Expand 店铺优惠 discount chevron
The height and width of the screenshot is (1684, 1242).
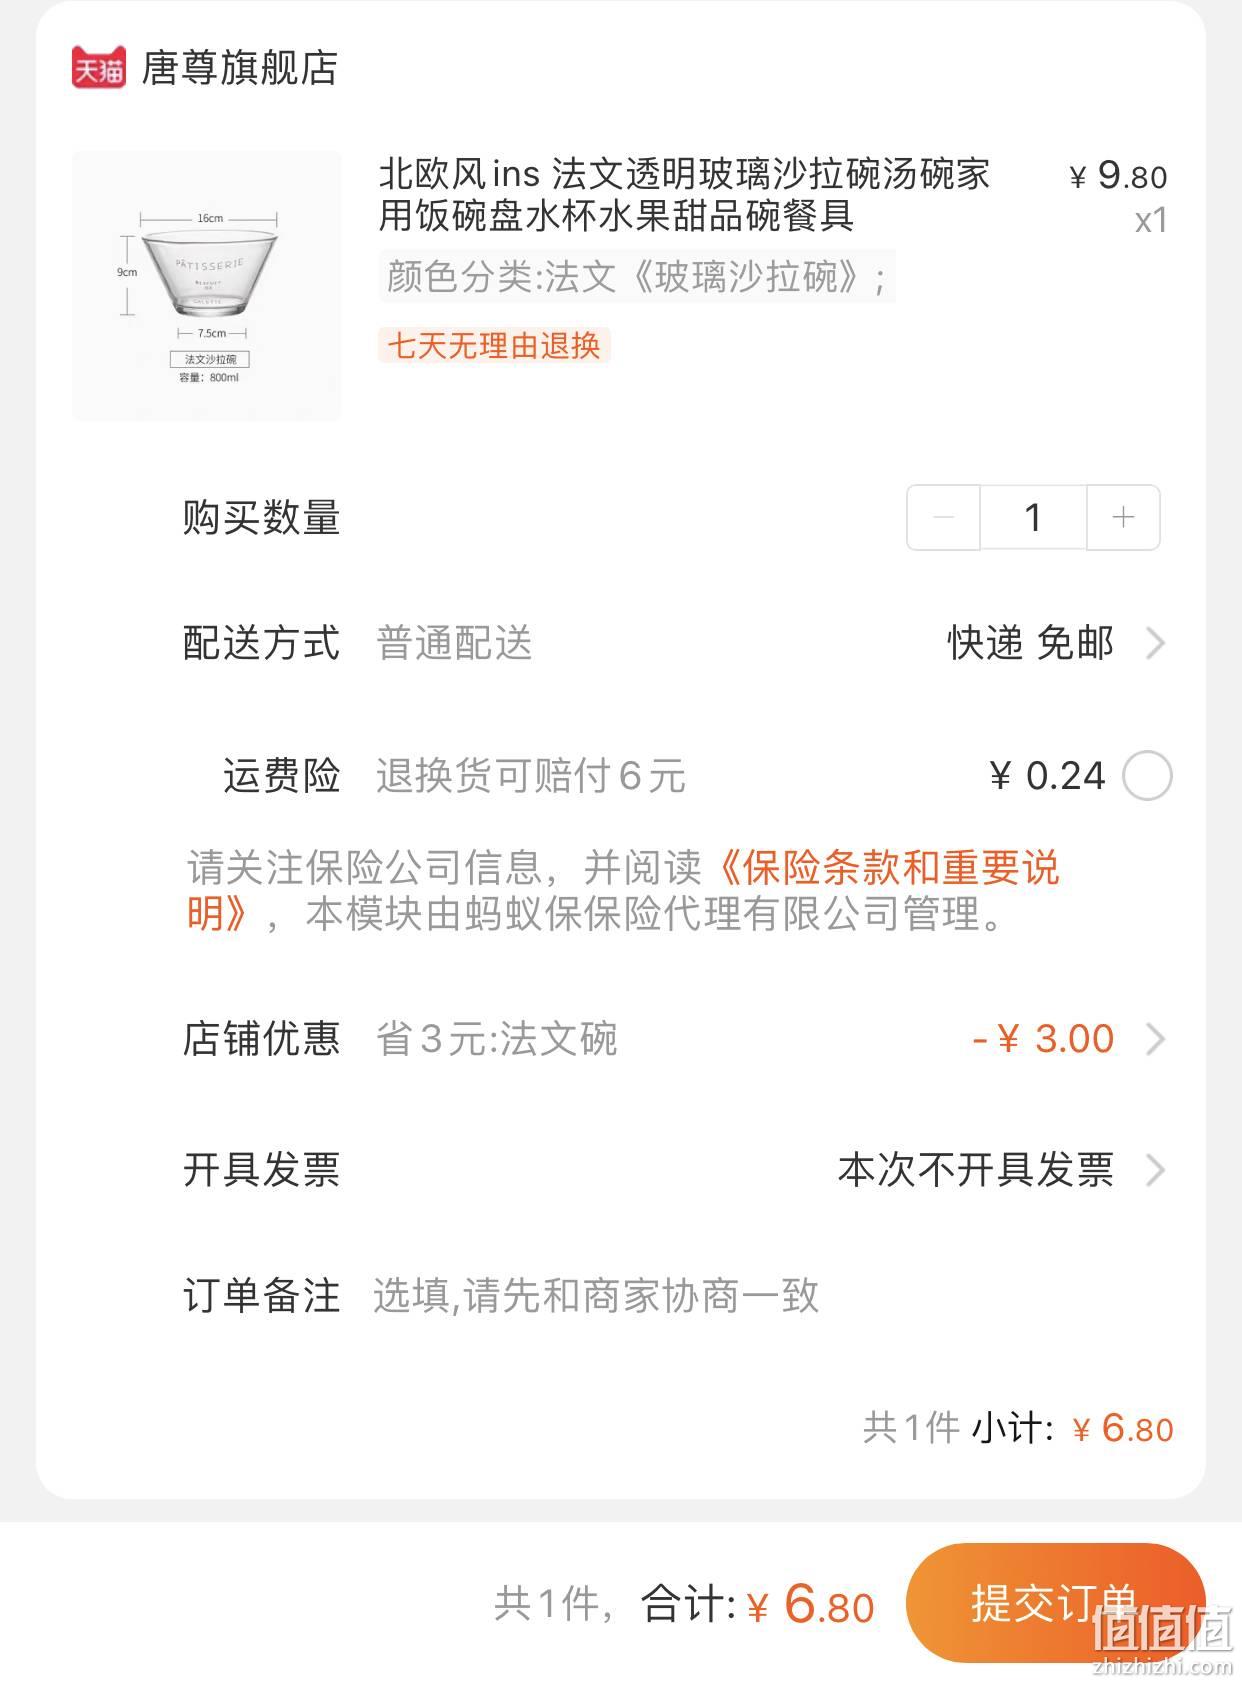point(1155,1039)
